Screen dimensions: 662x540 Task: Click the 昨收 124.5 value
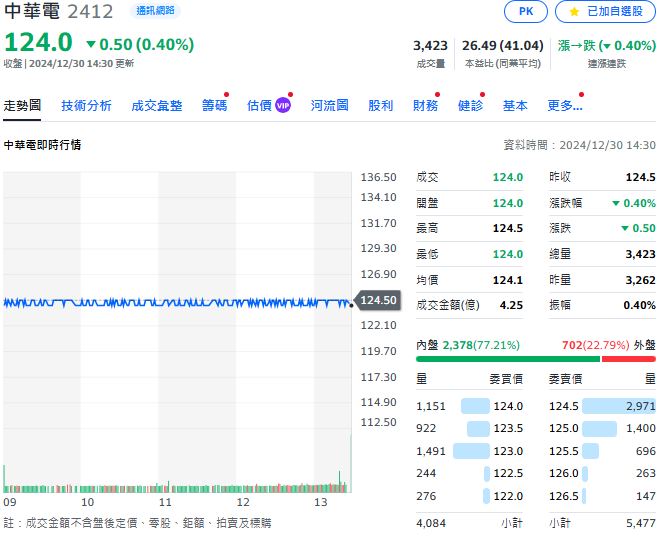[640, 177]
